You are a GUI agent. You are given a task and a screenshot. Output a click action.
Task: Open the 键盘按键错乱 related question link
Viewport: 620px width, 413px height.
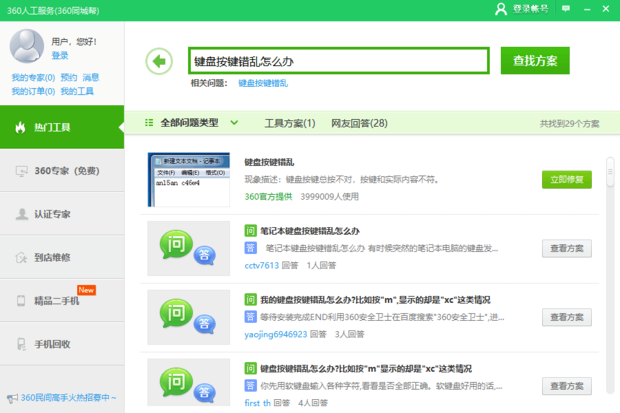click(x=263, y=83)
